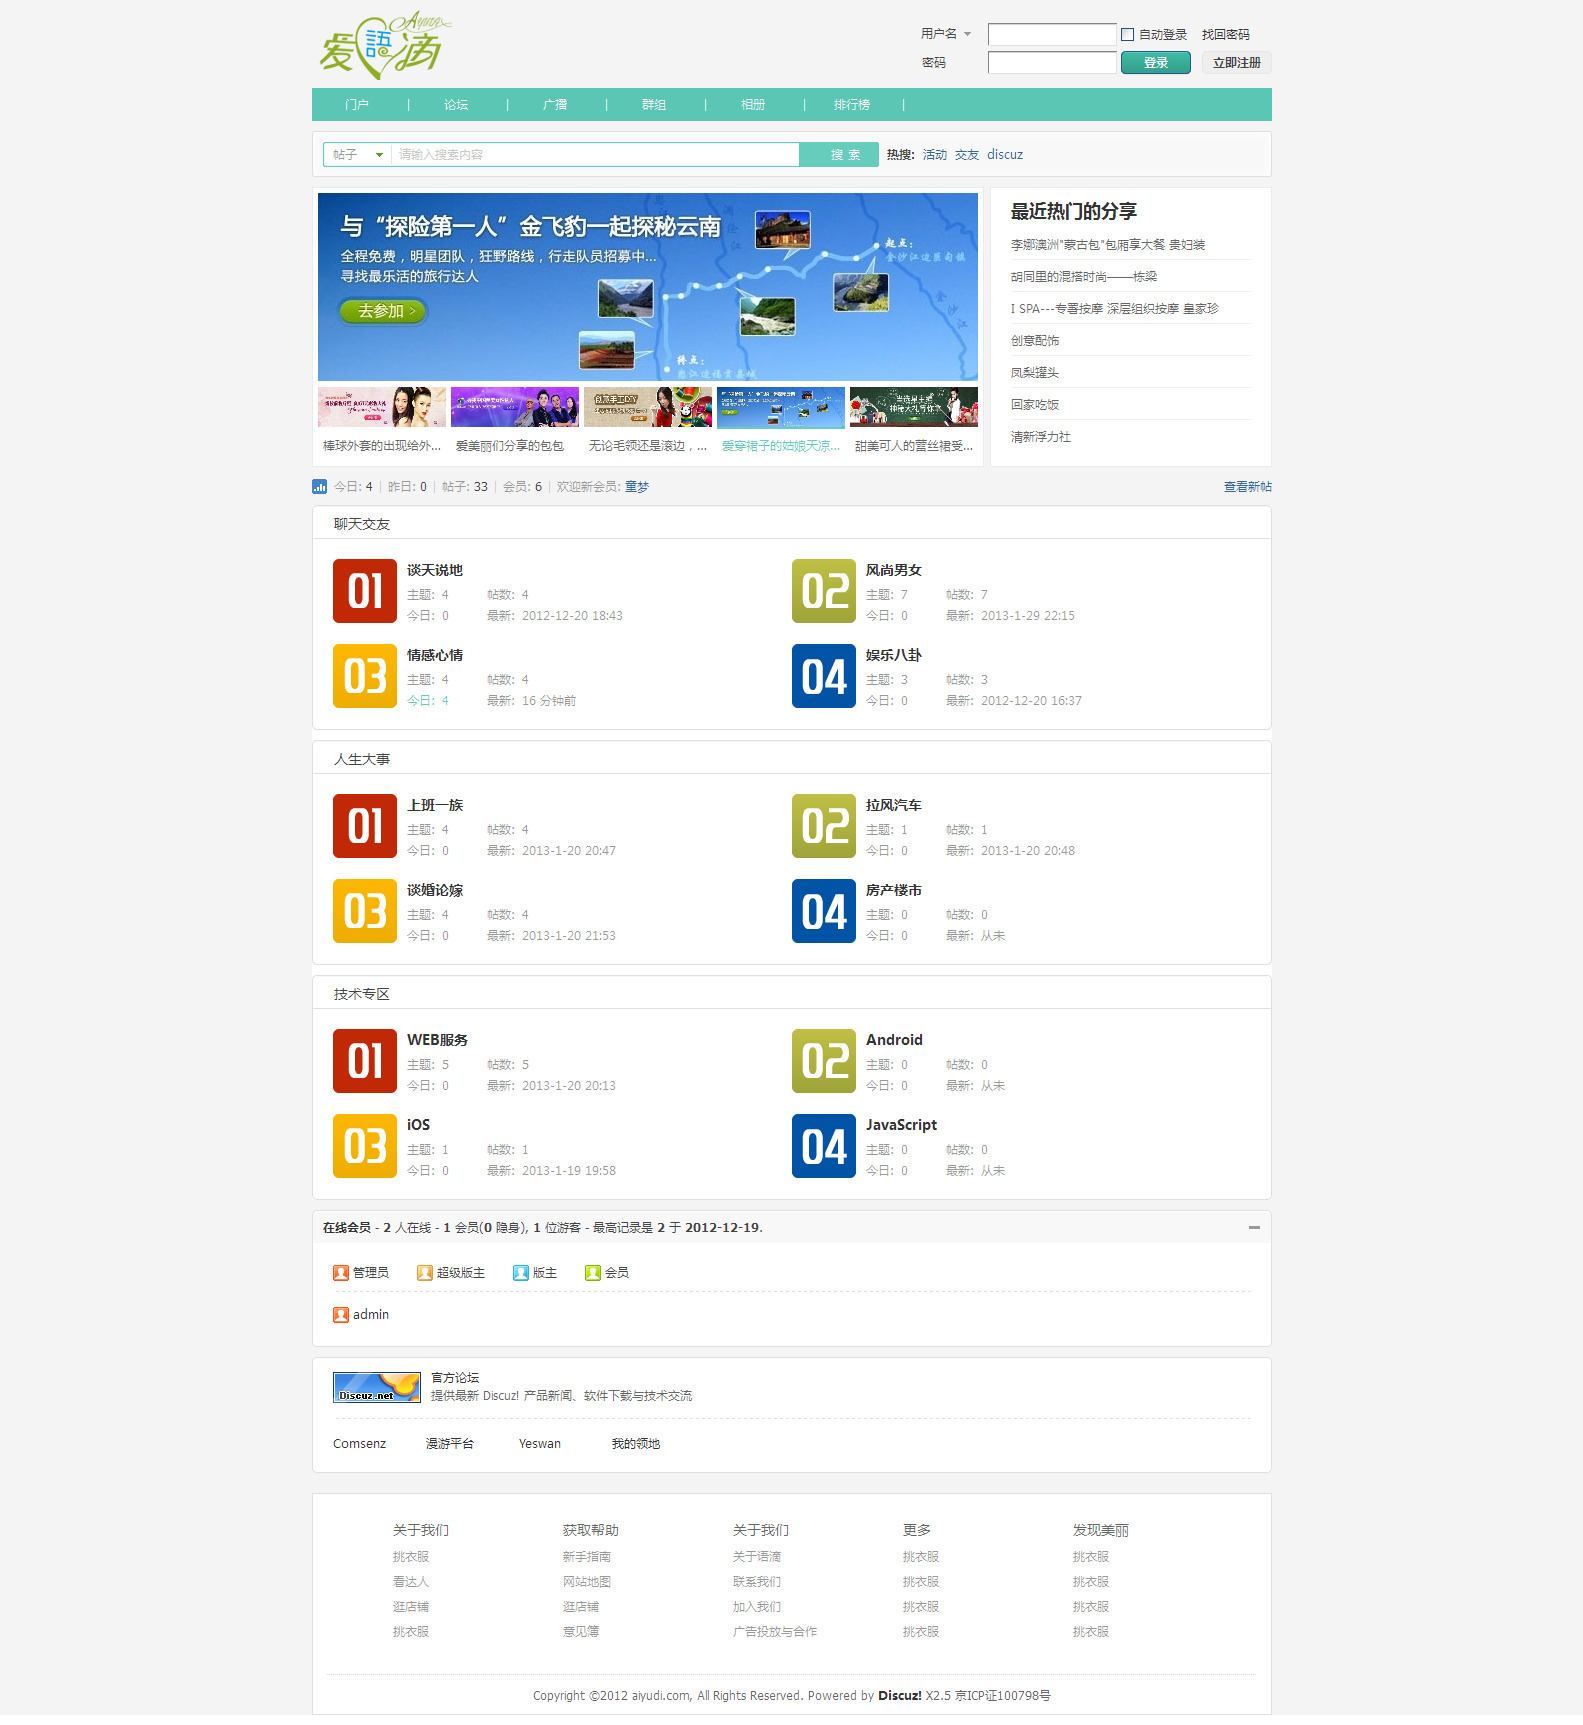Open the 技术专区 category heading

point(362,994)
